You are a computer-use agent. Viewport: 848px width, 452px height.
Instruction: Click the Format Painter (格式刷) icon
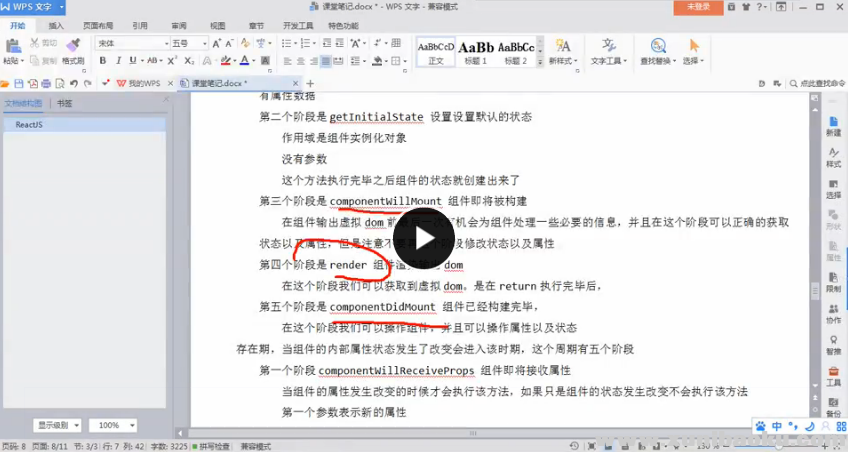[73, 45]
